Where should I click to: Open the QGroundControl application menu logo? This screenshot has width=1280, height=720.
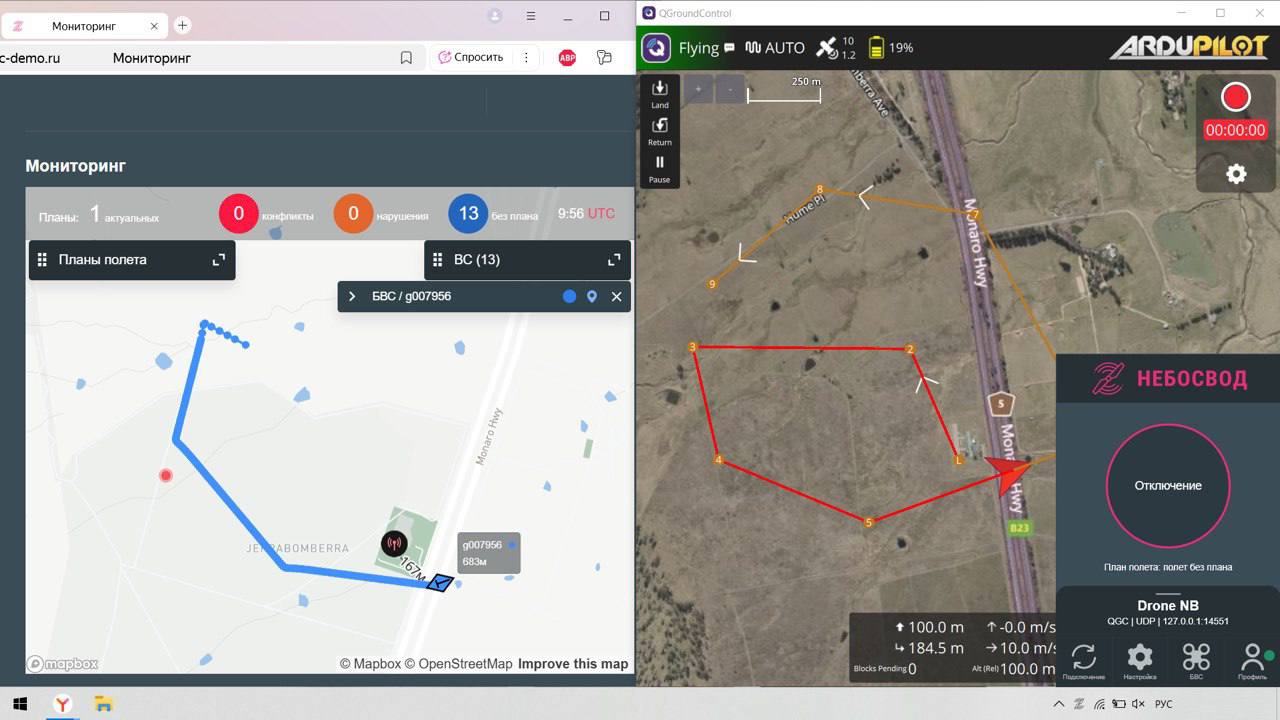[x=656, y=47]
